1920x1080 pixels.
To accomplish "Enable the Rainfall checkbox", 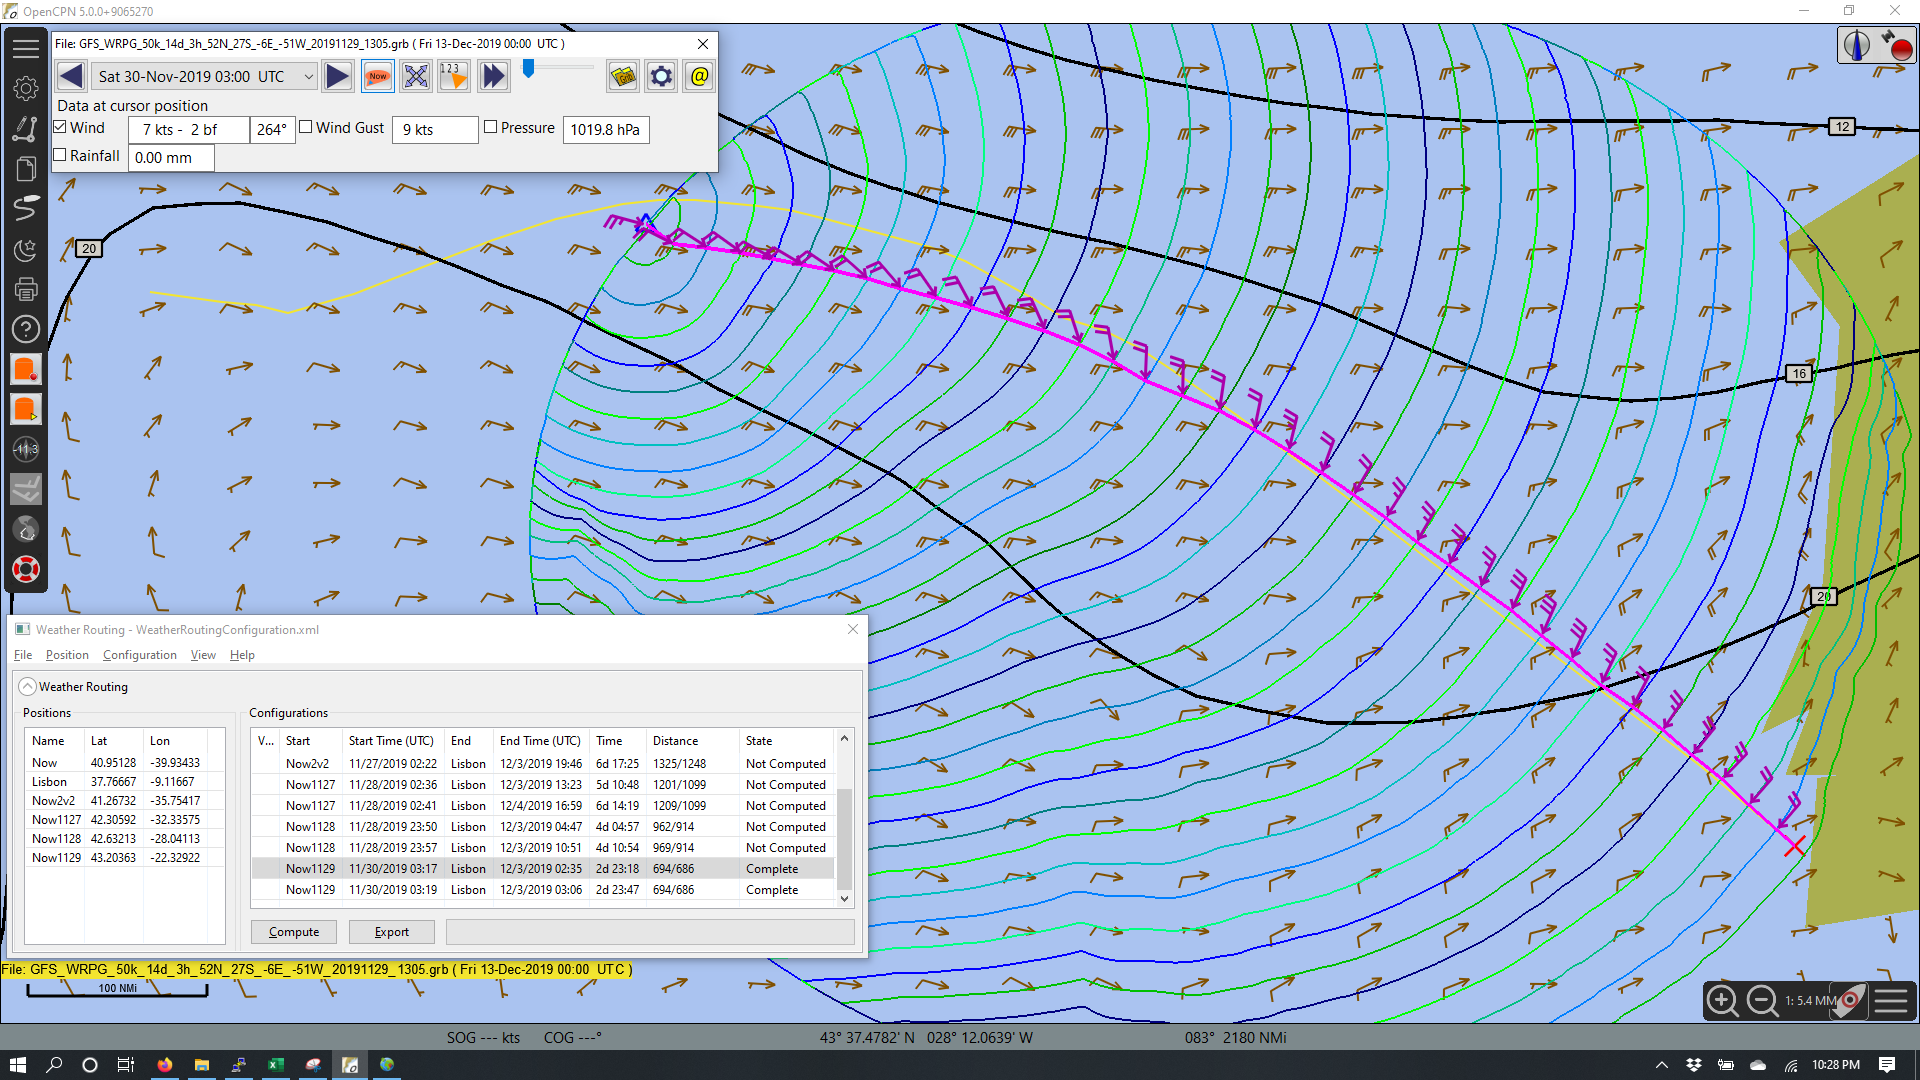I will (x=61, y=155).
